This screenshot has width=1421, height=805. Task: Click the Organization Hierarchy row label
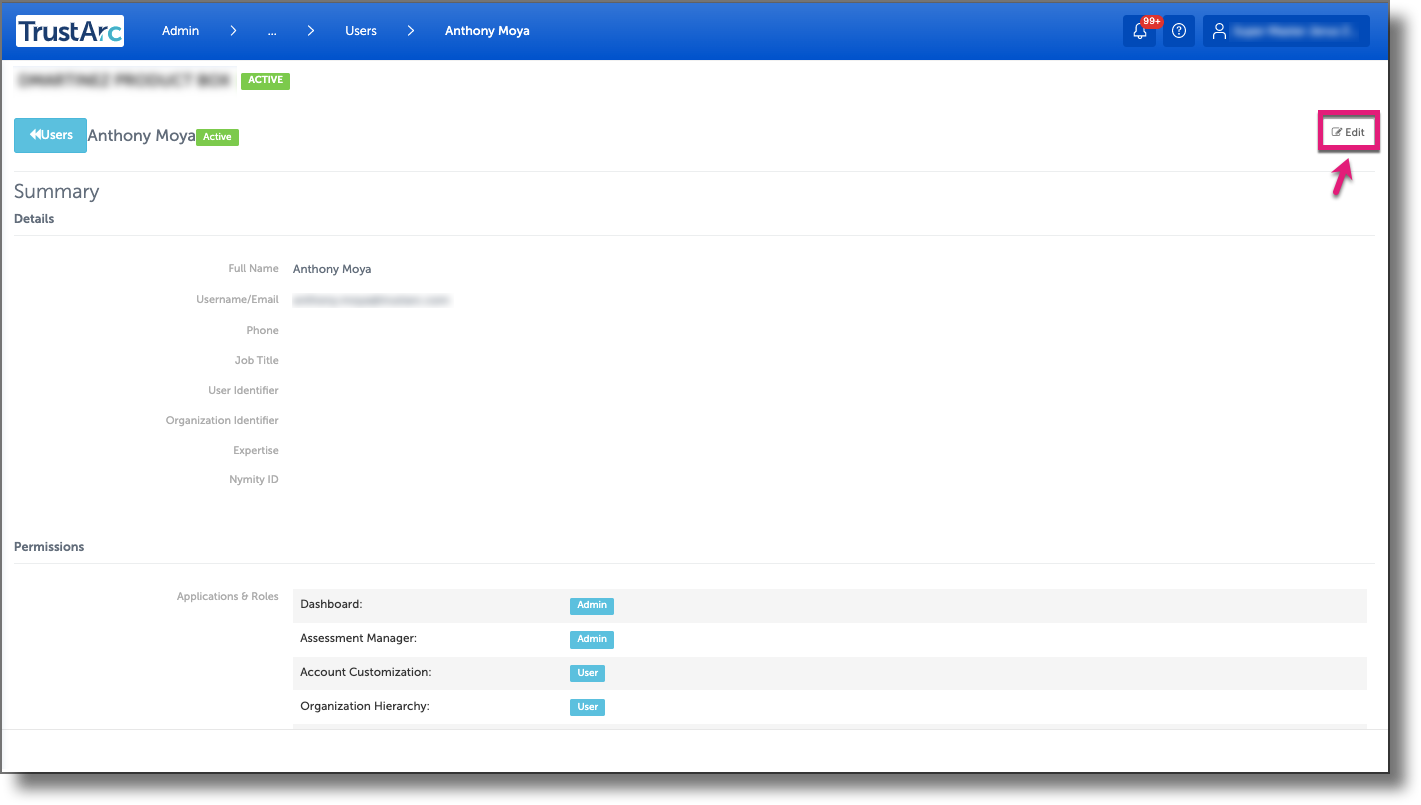tap(365, 706)
